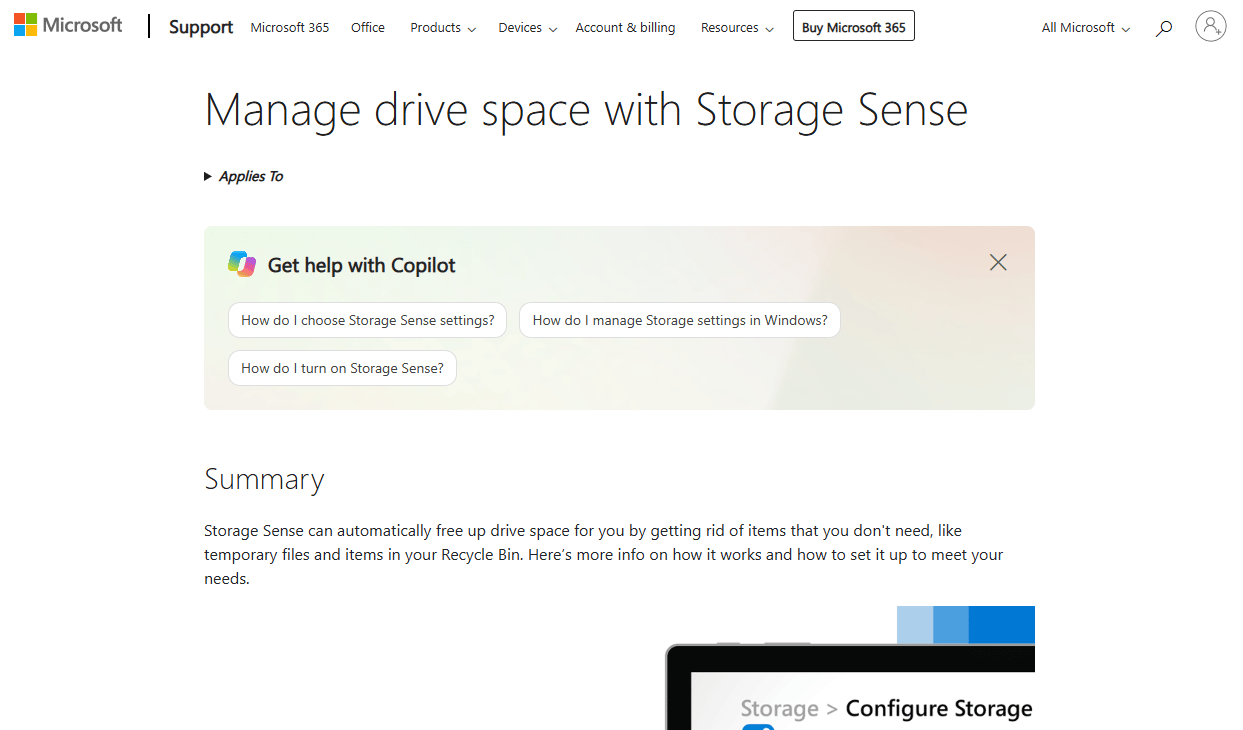Expand the Applies To section
The height and width of the screenshot is (730, 1243).
click(x=244, y=176)
